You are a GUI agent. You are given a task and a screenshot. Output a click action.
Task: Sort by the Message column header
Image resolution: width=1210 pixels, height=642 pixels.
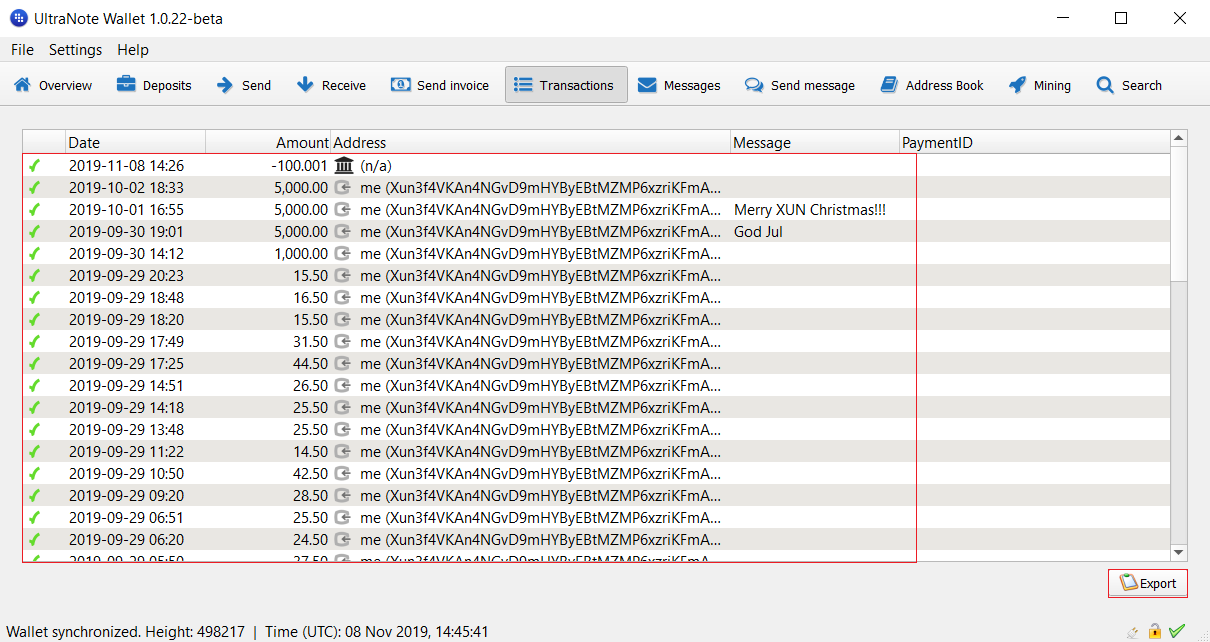tap(815, 143)
